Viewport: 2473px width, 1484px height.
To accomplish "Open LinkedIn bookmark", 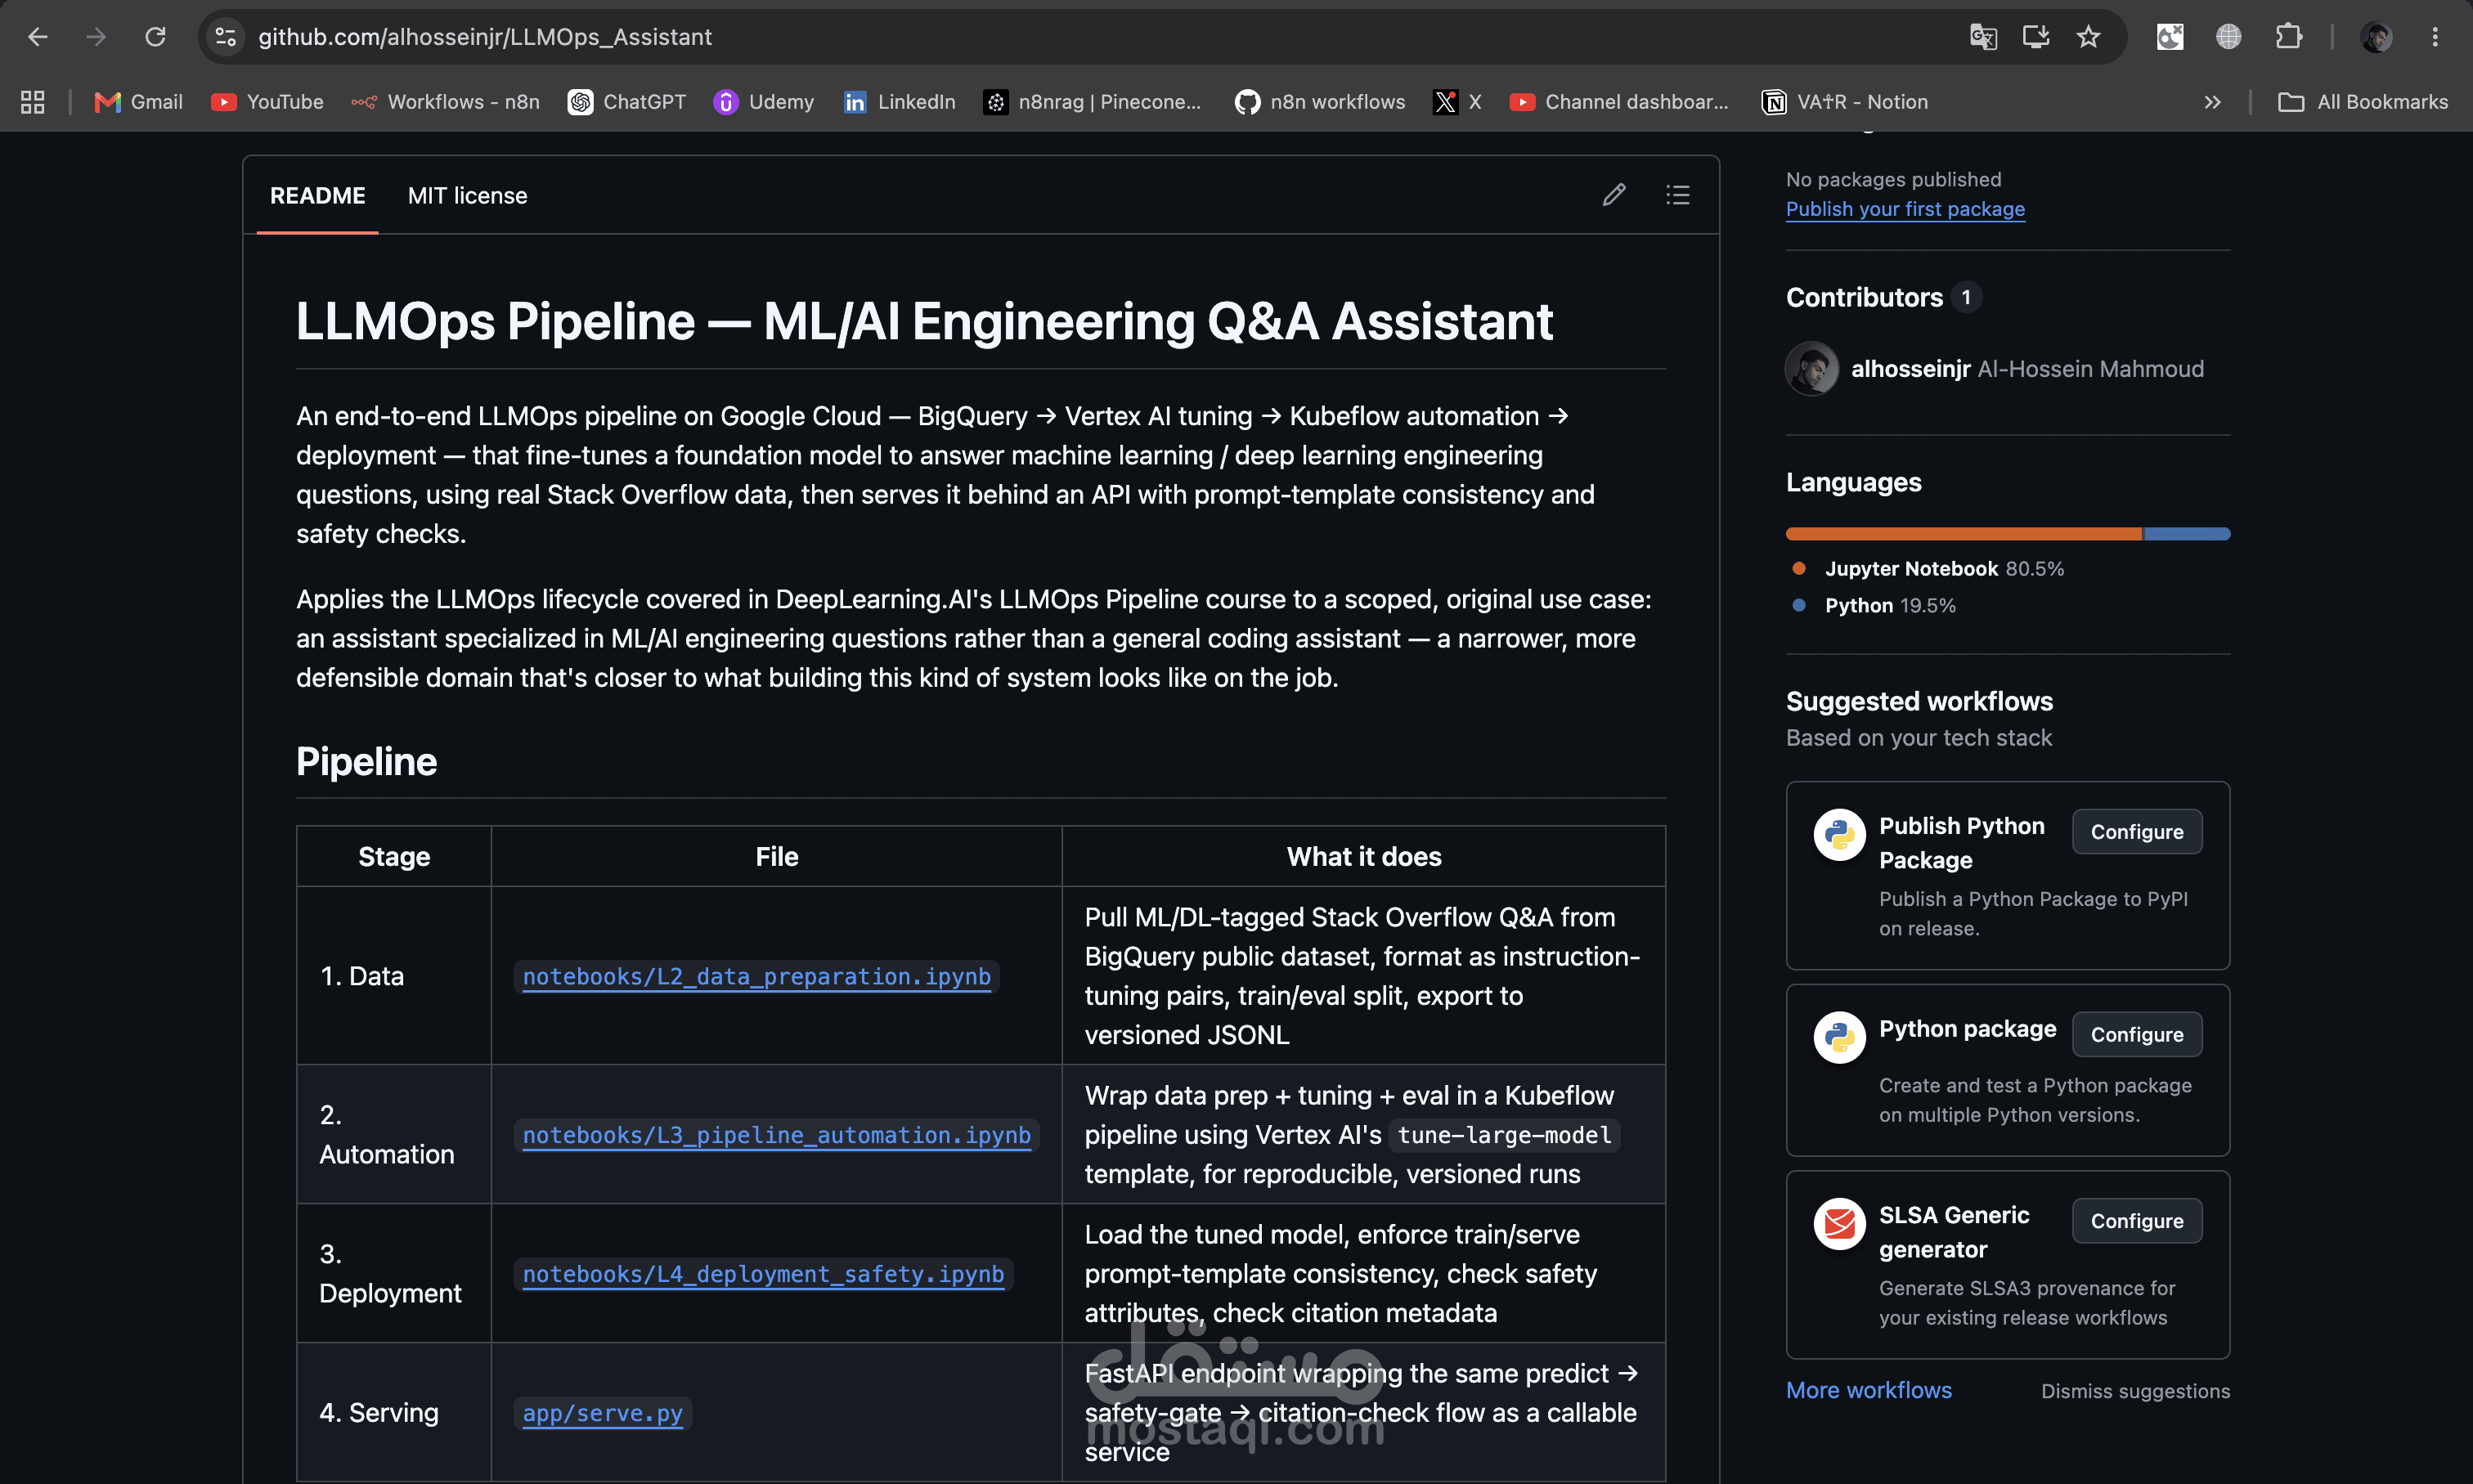I will [899, 102].
